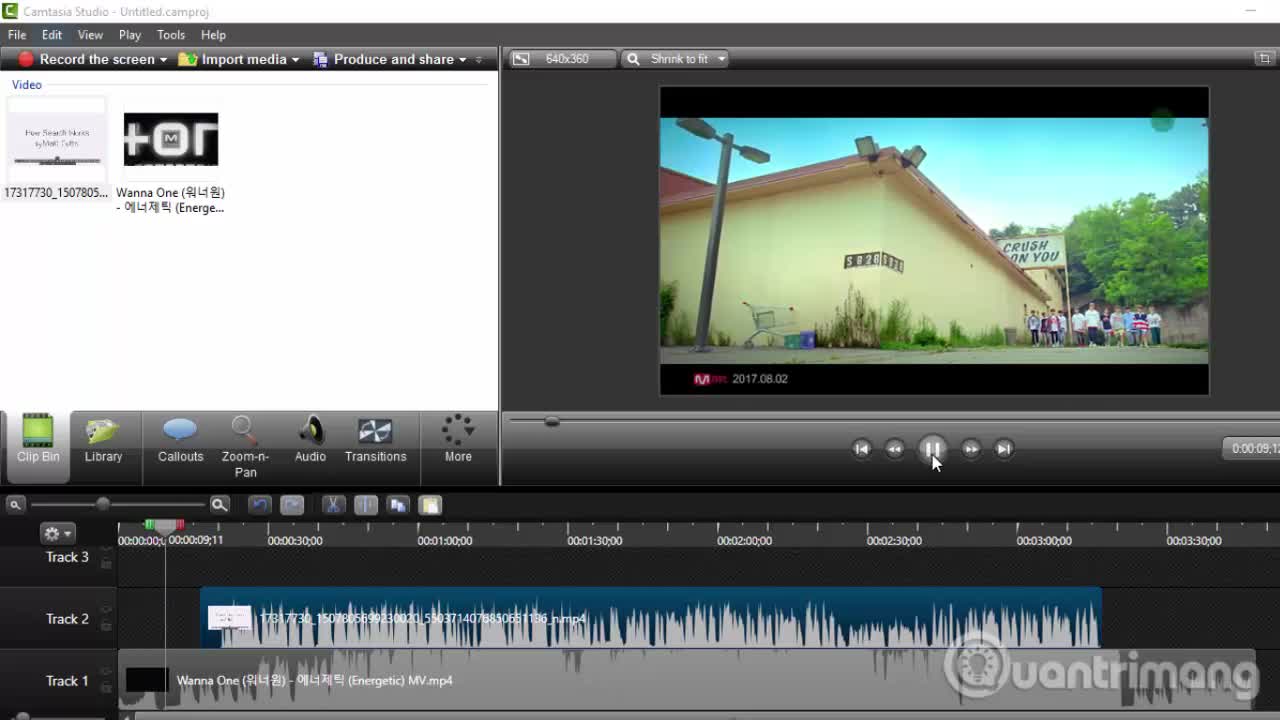Select the Wanna One clip on Track 1
Screen dimensions: 1280x720
(687, 680)
